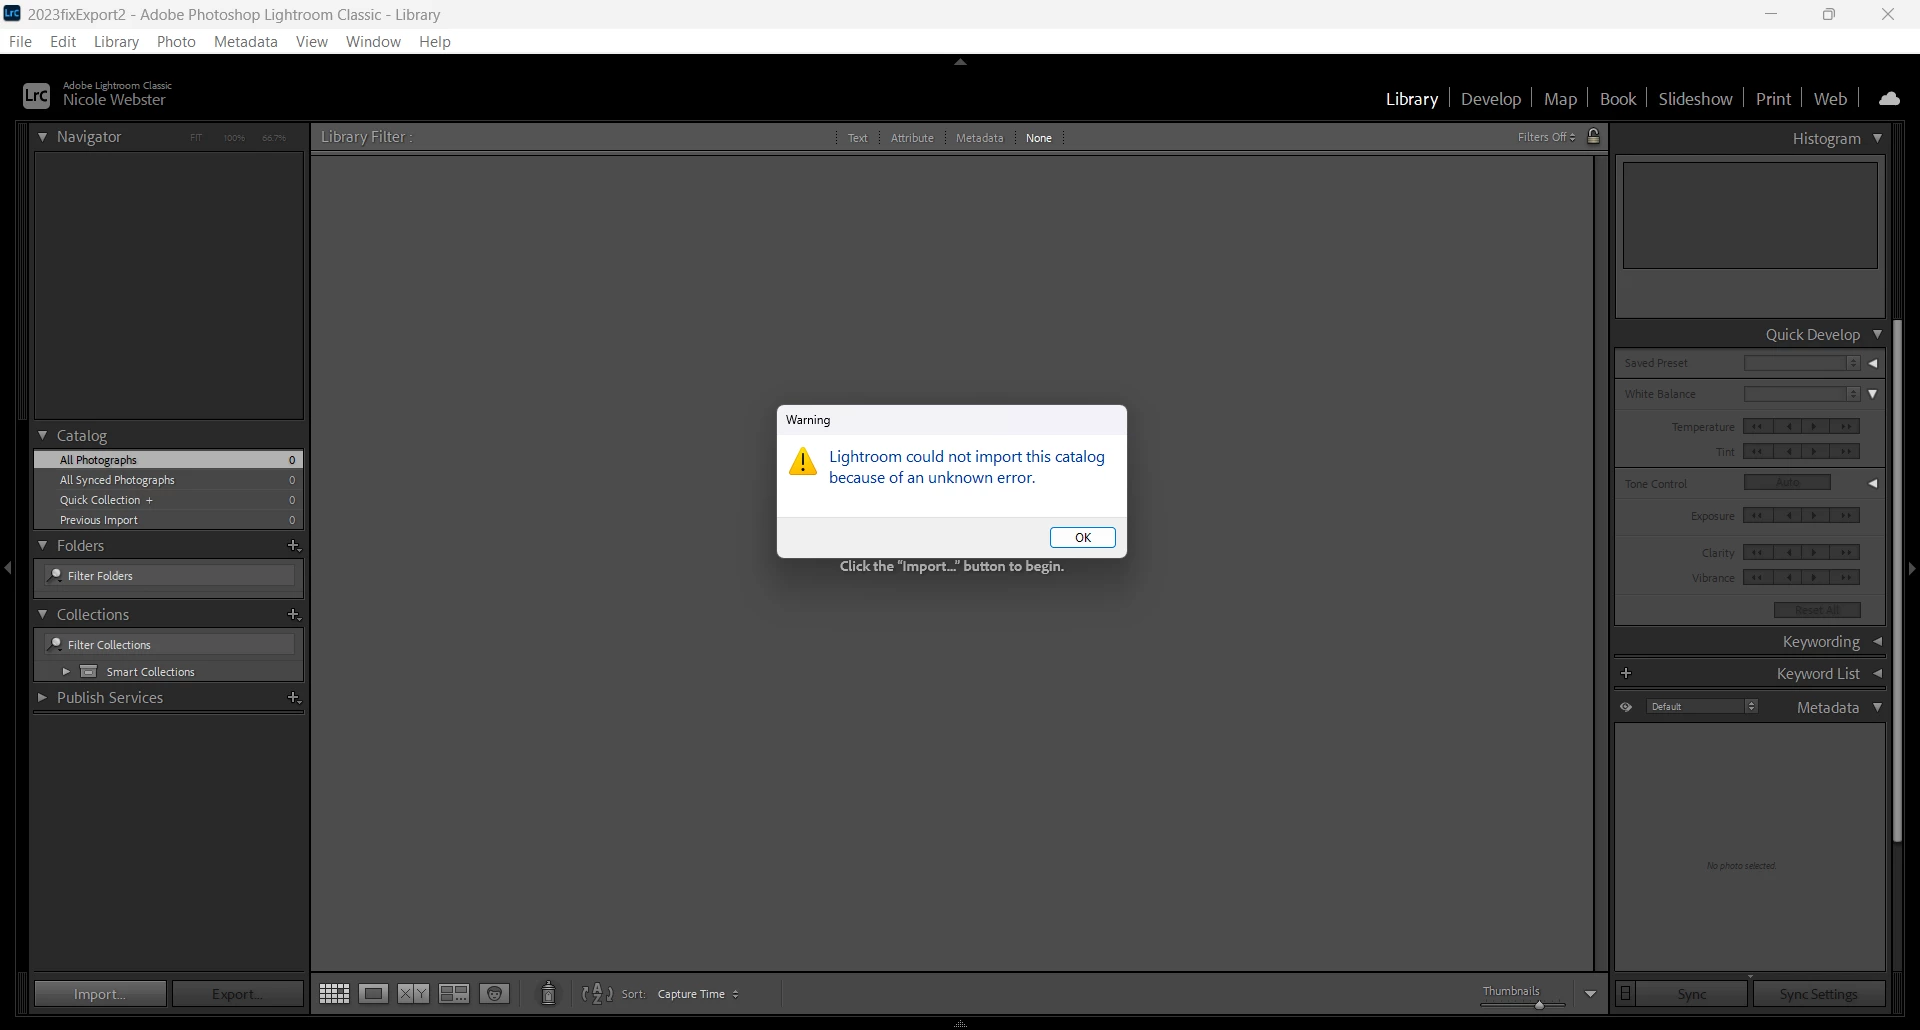The image size is (1920, 1030).
Task: Open People face view icon
Action: [495, 994]
